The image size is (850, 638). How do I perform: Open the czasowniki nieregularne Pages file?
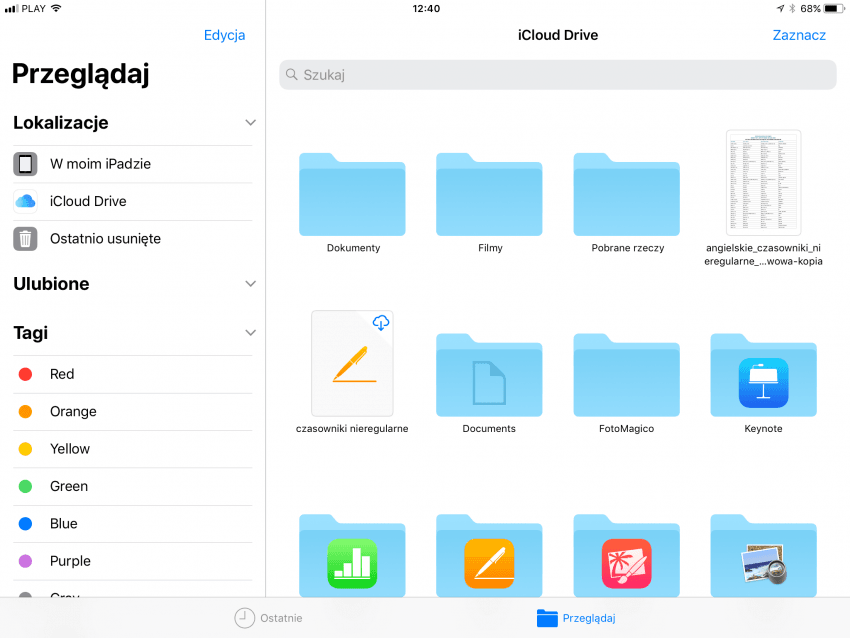coord(352,363)
